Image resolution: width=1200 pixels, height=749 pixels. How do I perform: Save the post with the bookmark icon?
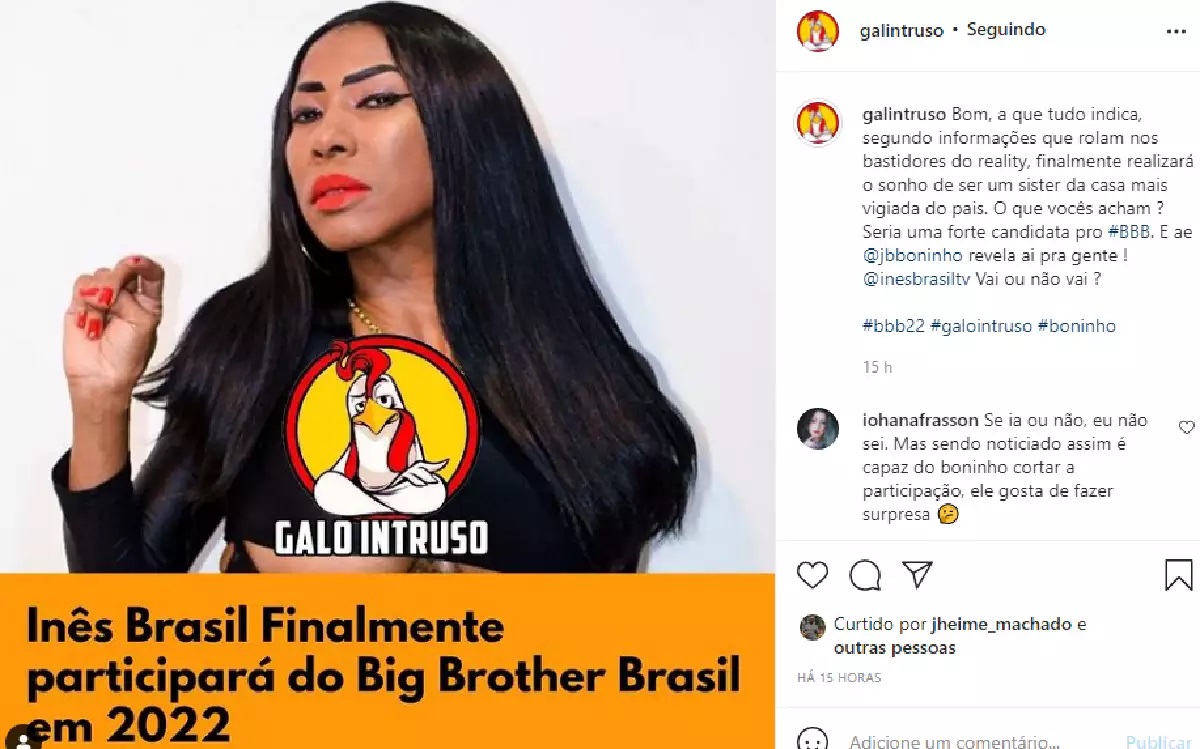tap(1178, 575)
